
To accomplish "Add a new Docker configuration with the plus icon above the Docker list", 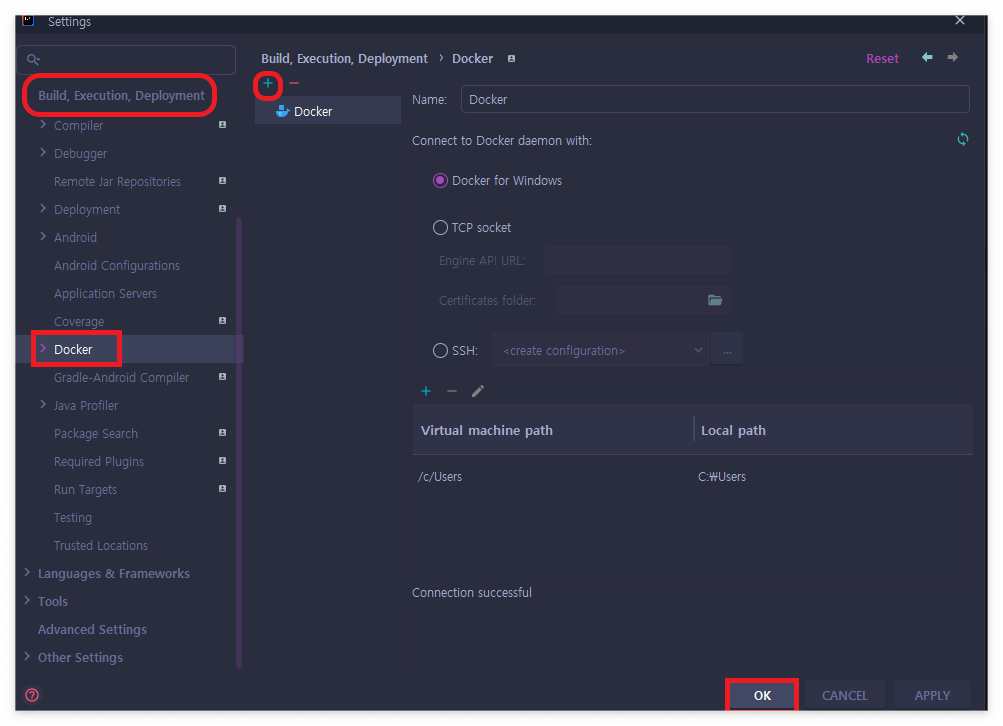I will coord(267,83).
